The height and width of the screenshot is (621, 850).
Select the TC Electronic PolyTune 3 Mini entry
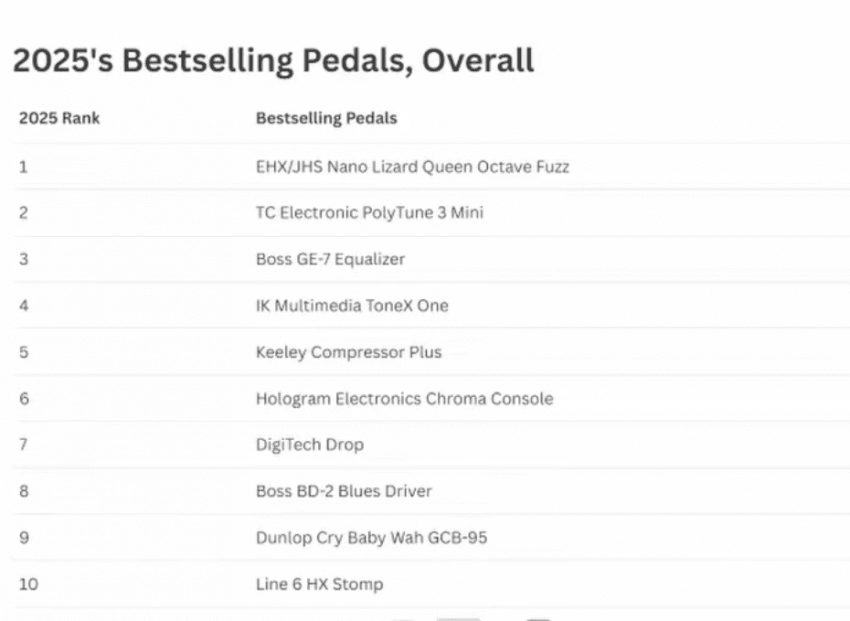pyautogui.click(x=370, y=213)
